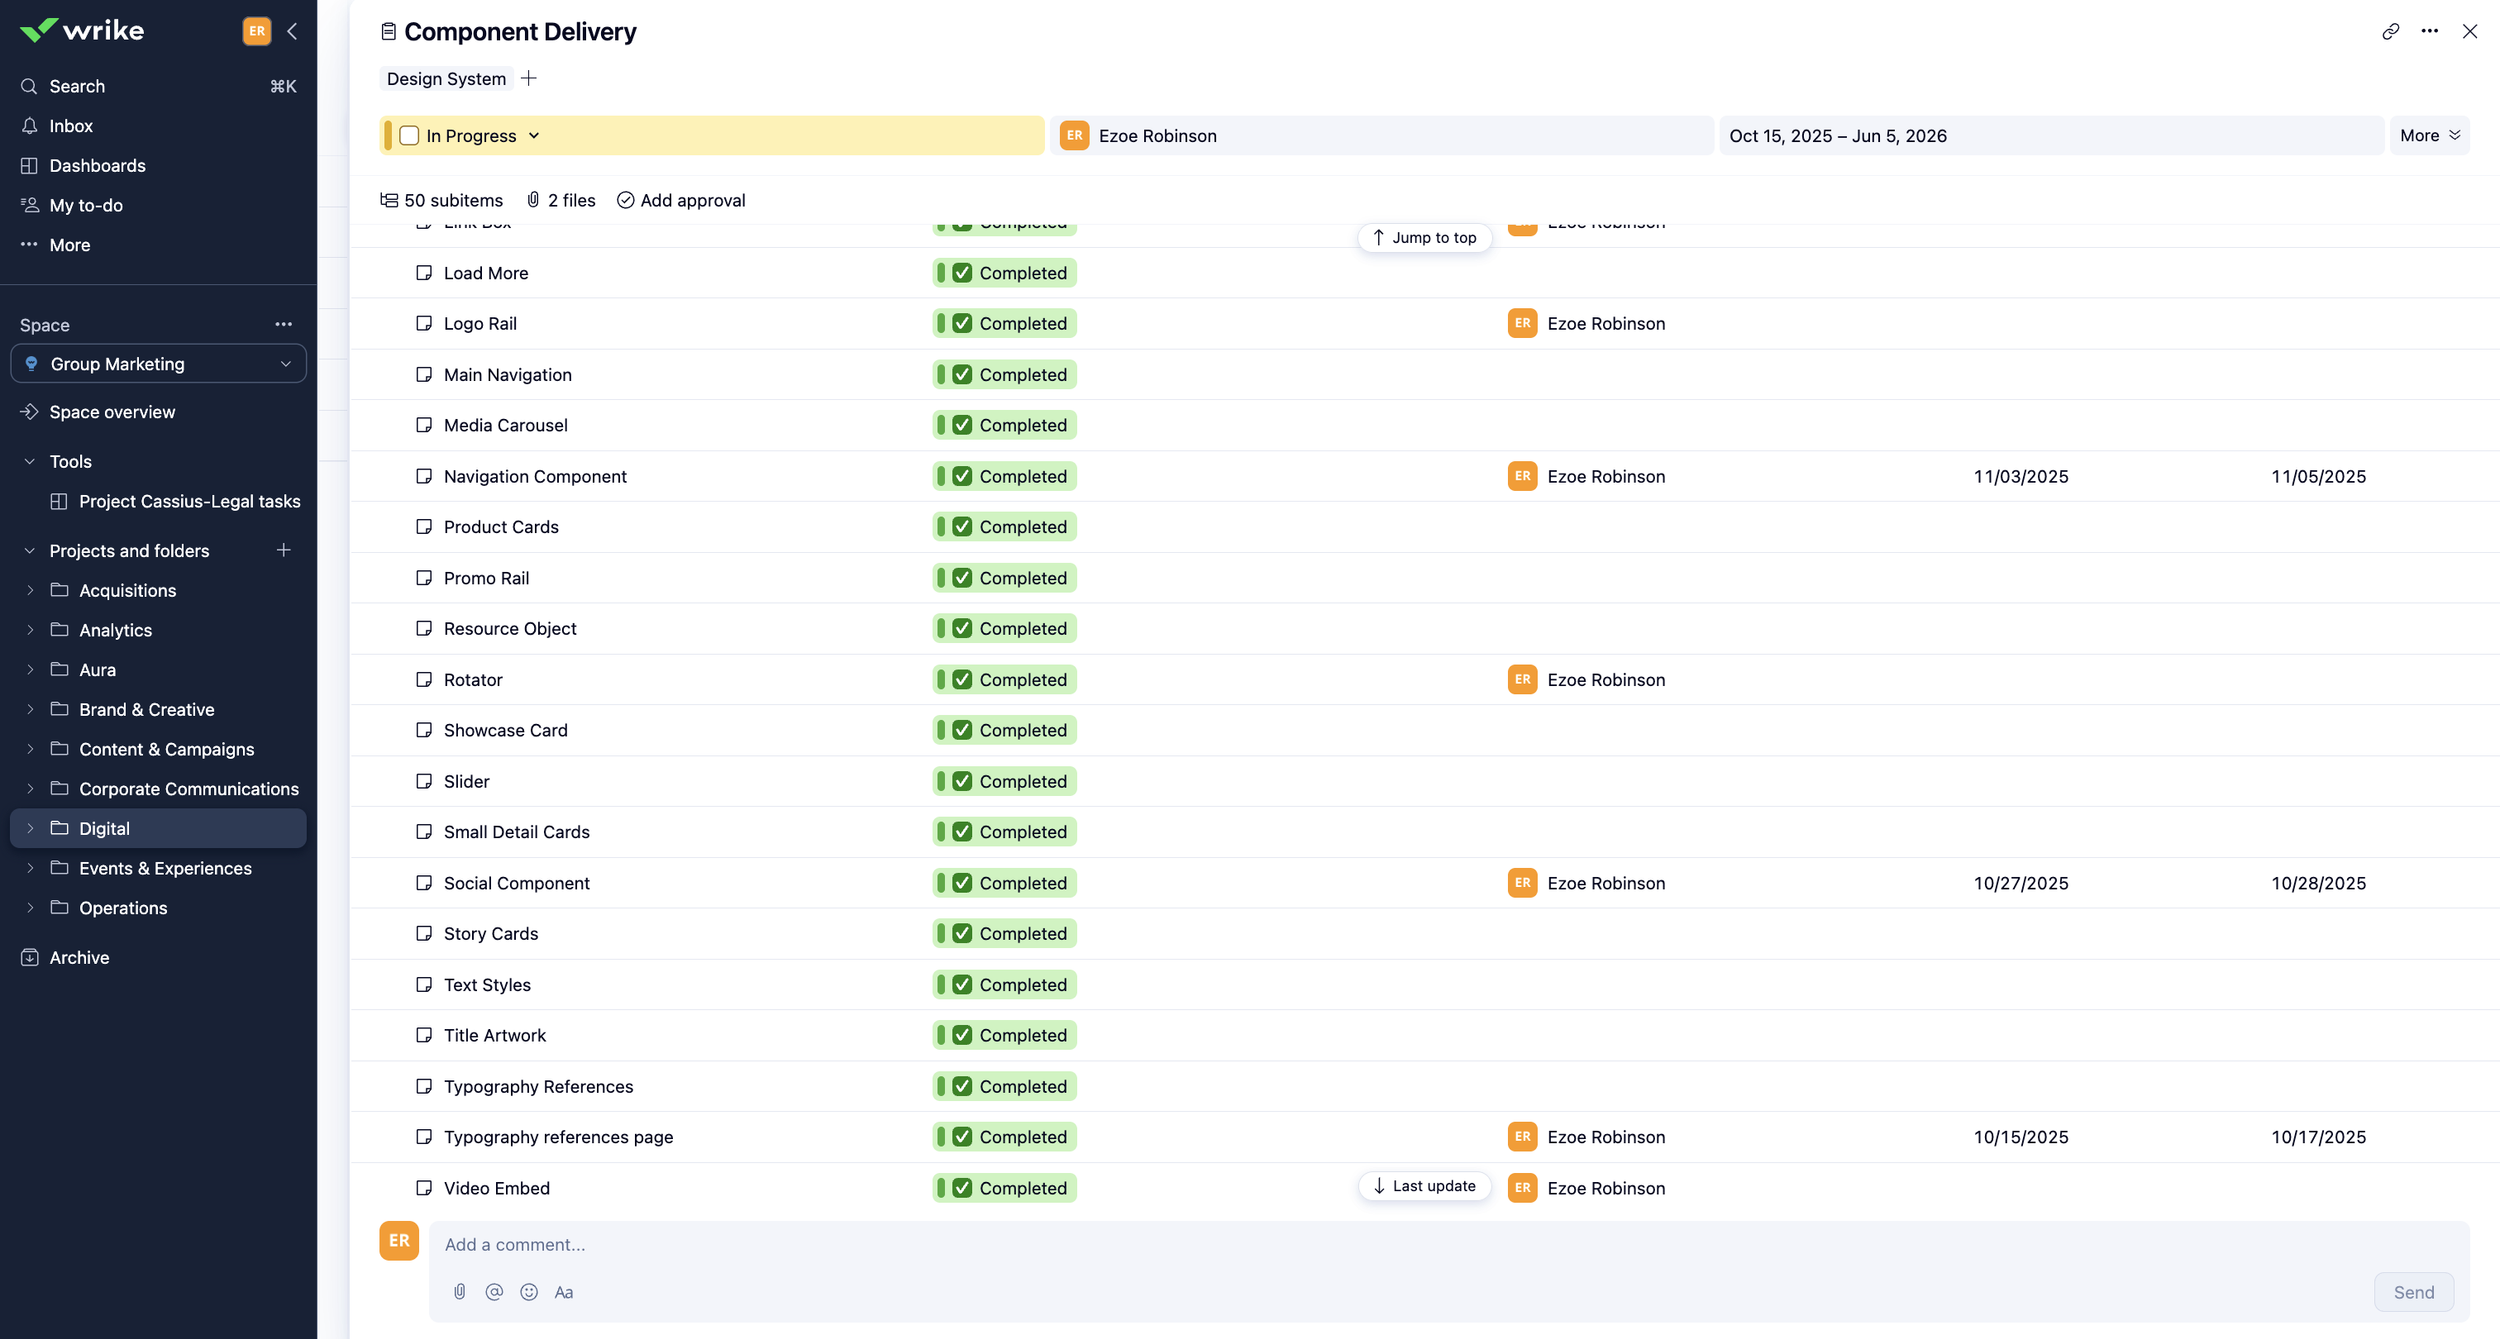This screenshot has height=1339, width=2500.
Task: Check the In Progress task checkbox
Action: click(409, 135)
